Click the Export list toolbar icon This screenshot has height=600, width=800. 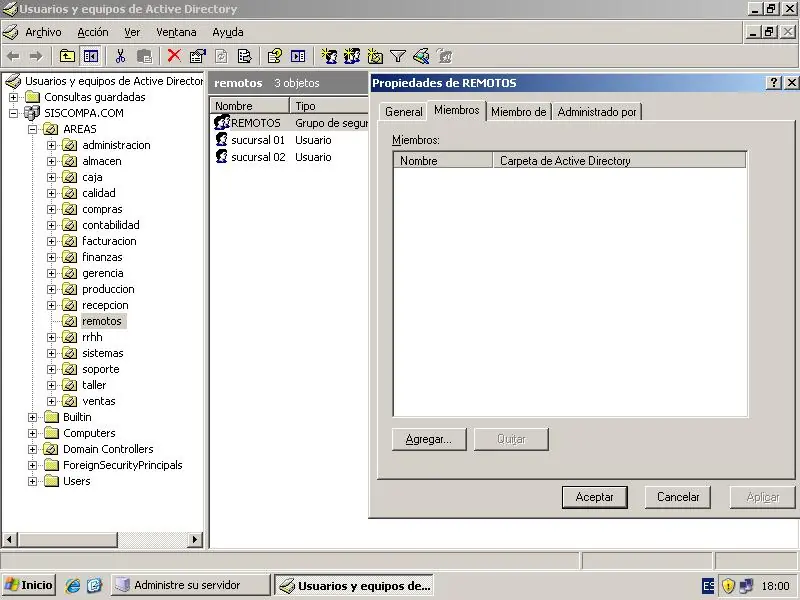244,56
